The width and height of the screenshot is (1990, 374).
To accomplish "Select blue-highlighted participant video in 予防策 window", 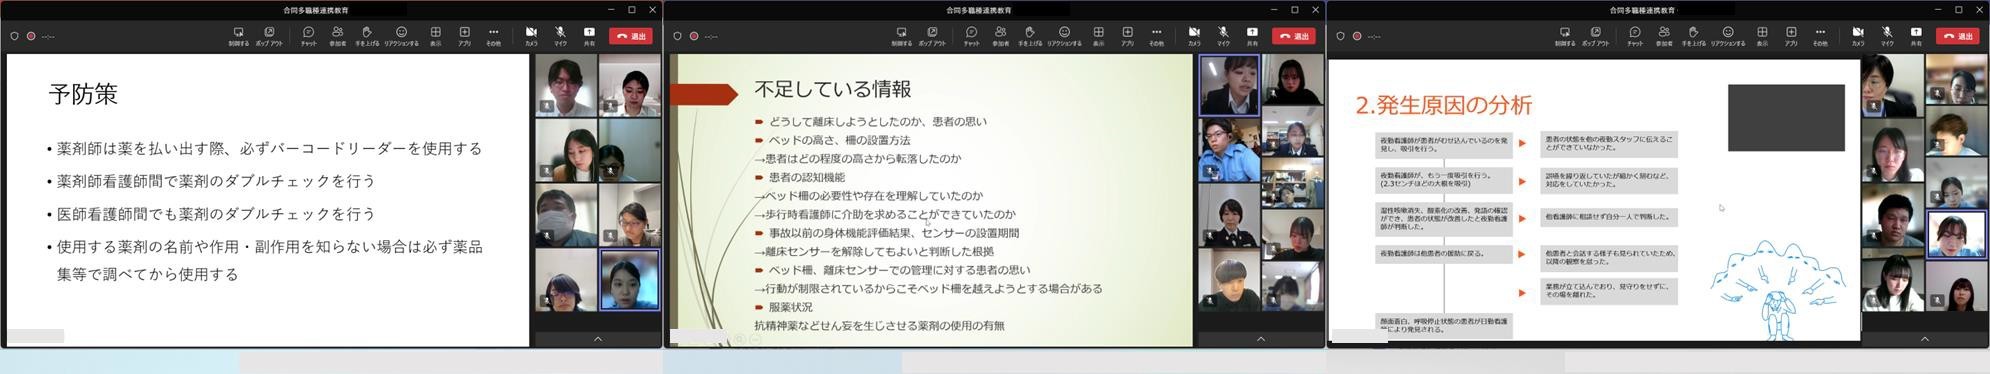I will pyautogui.click(x=630, y=280).
